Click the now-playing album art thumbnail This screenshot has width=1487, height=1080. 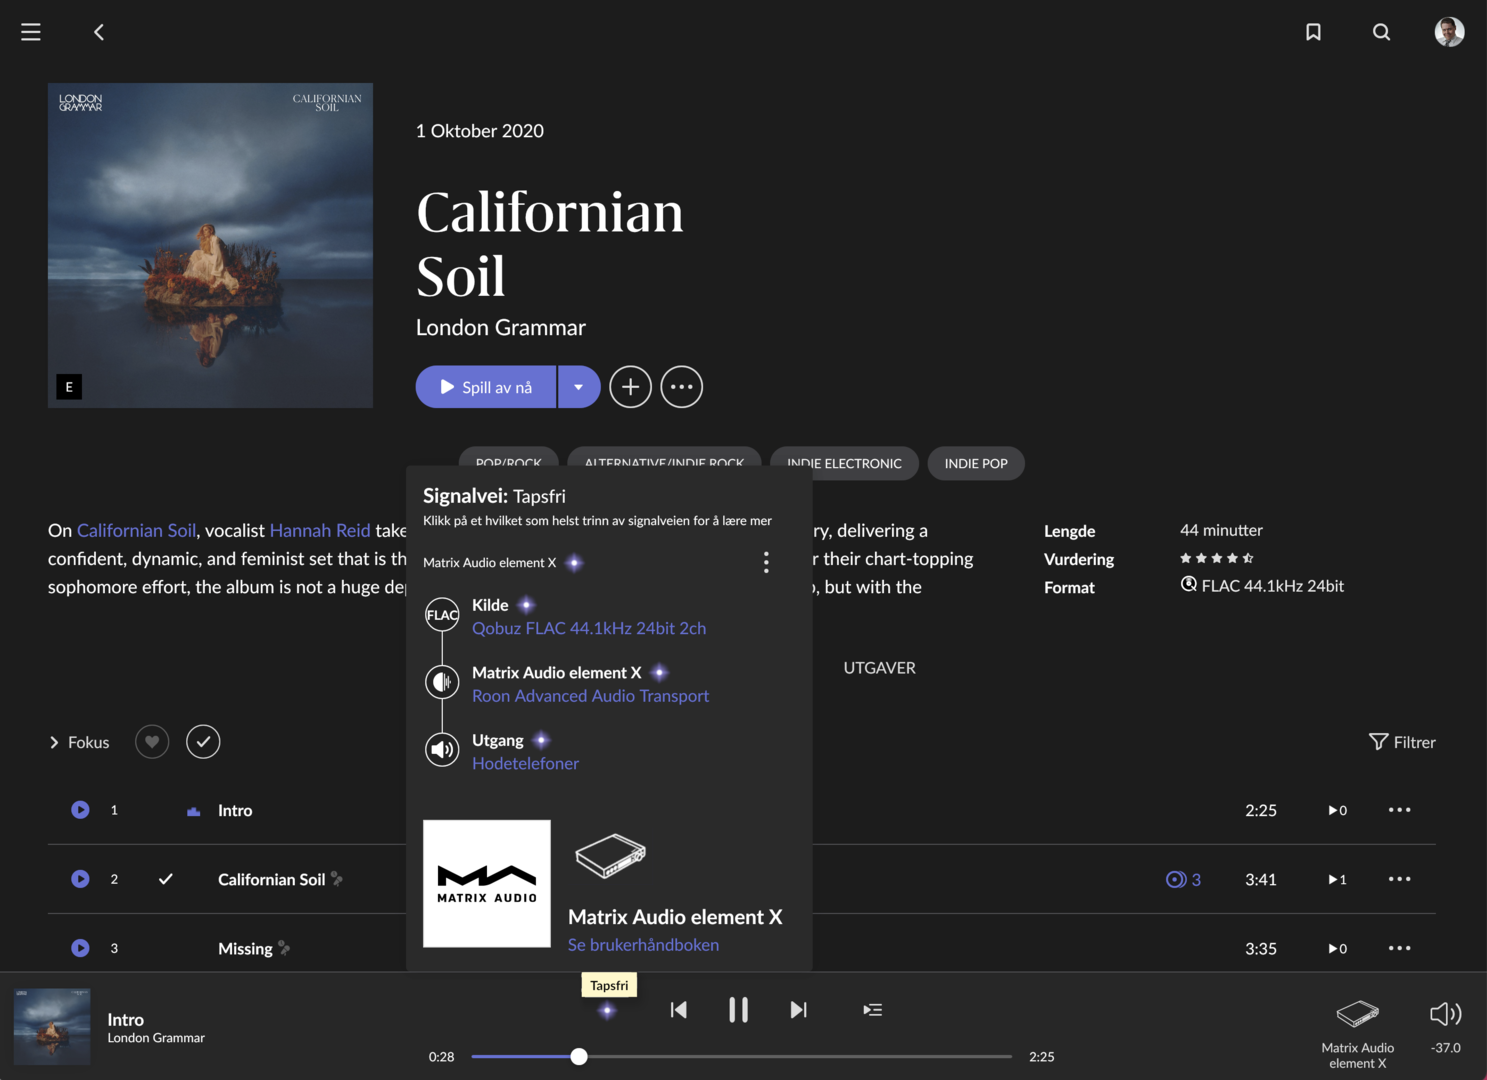click(52, 1027)
